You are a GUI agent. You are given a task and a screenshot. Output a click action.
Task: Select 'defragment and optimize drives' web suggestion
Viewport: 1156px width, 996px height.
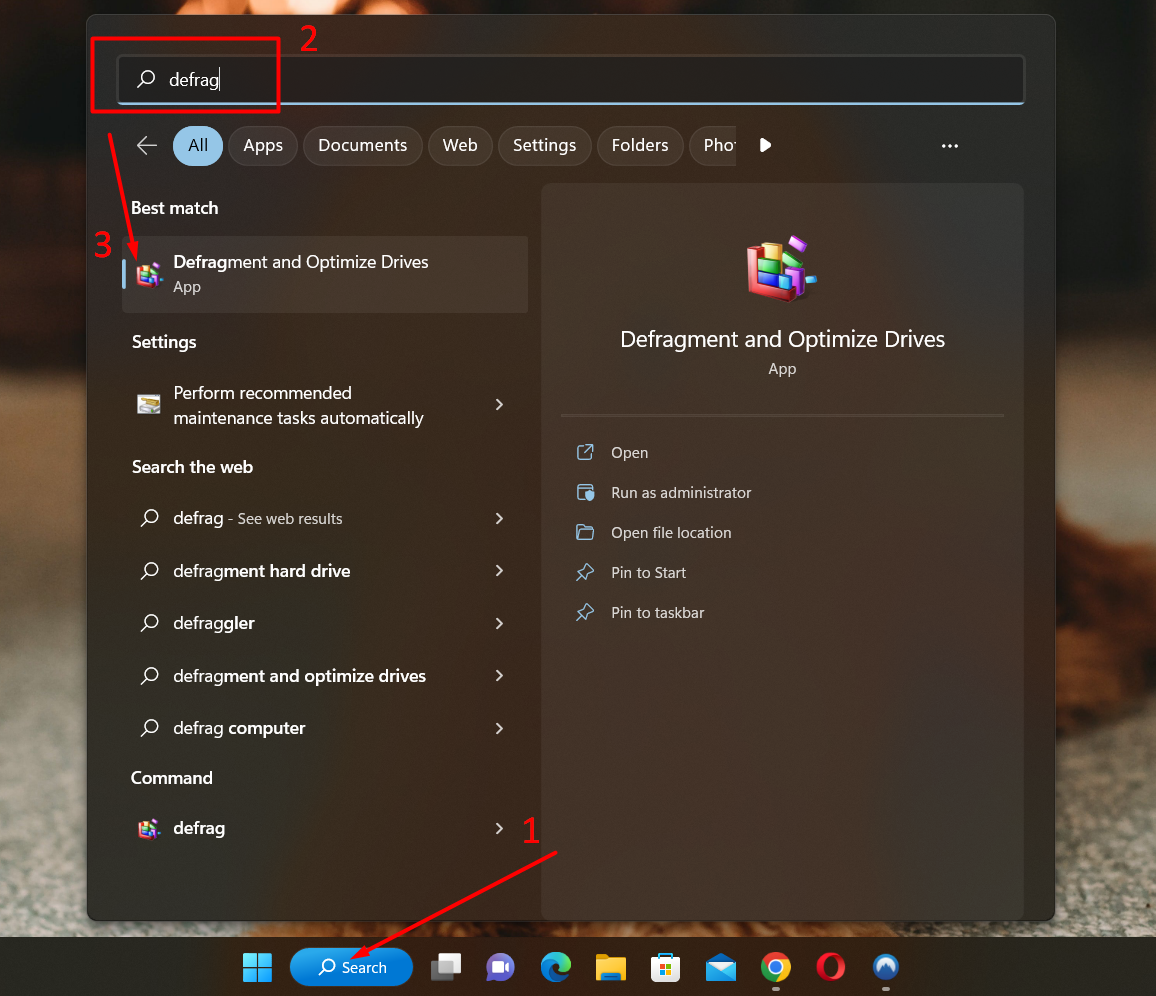click(x=299, y=676)
